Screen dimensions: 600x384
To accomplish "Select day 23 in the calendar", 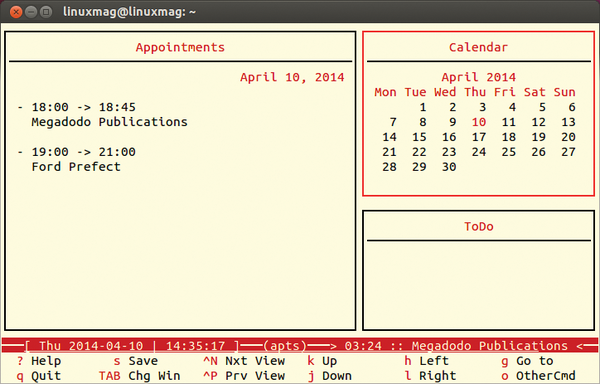I will 449,152.
